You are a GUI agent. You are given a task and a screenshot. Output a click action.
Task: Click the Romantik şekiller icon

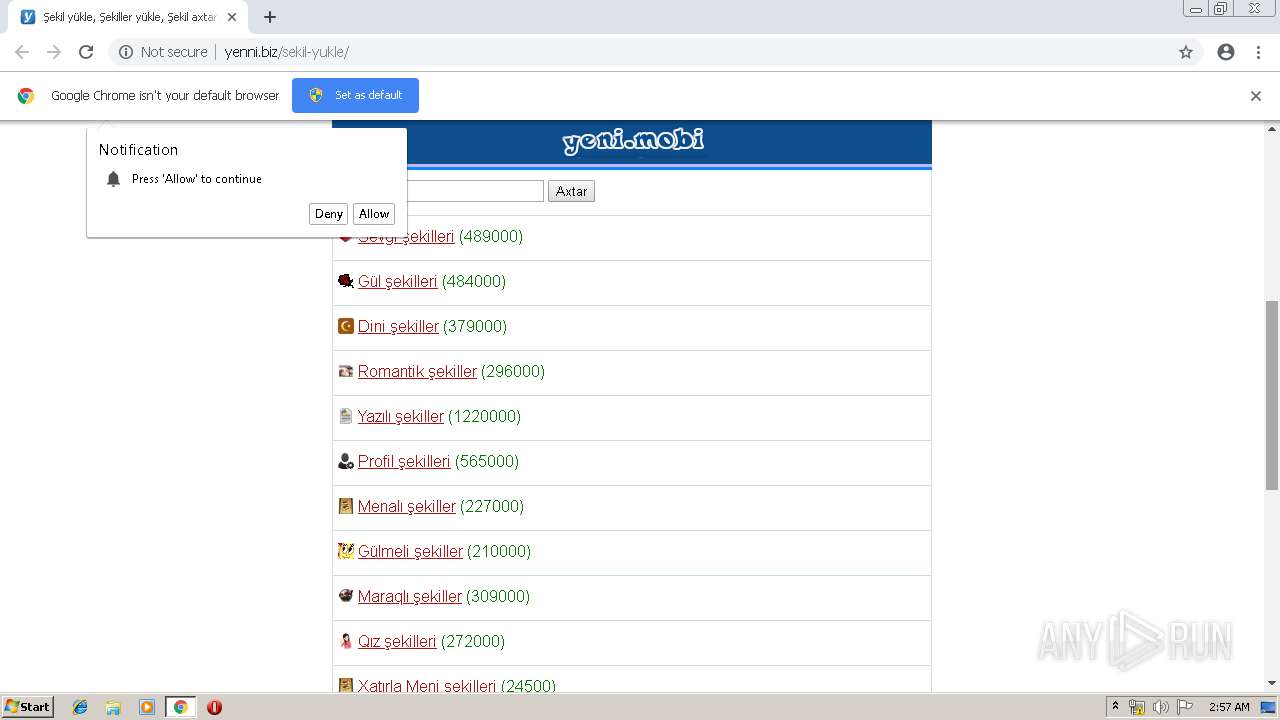(346, 371)
